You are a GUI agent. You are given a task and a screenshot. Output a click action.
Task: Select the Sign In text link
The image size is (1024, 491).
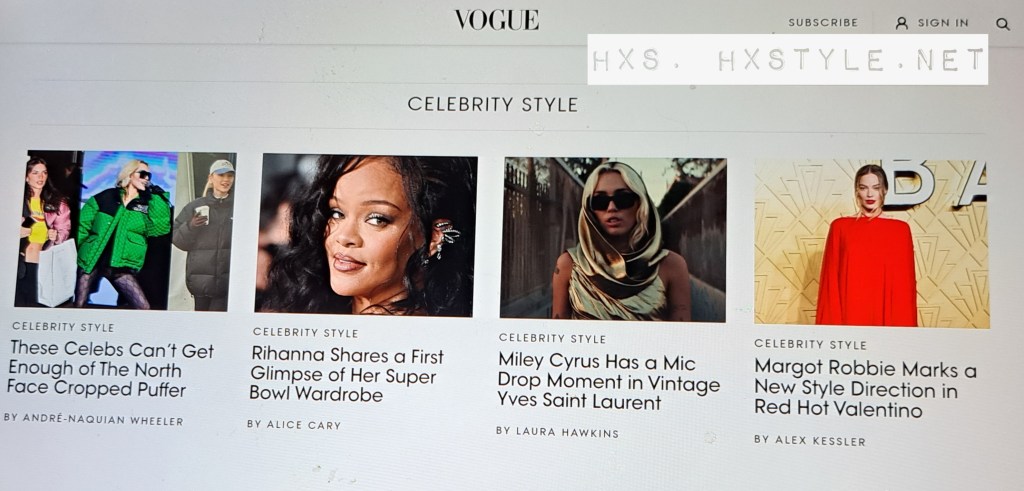(x=943, y=23)
